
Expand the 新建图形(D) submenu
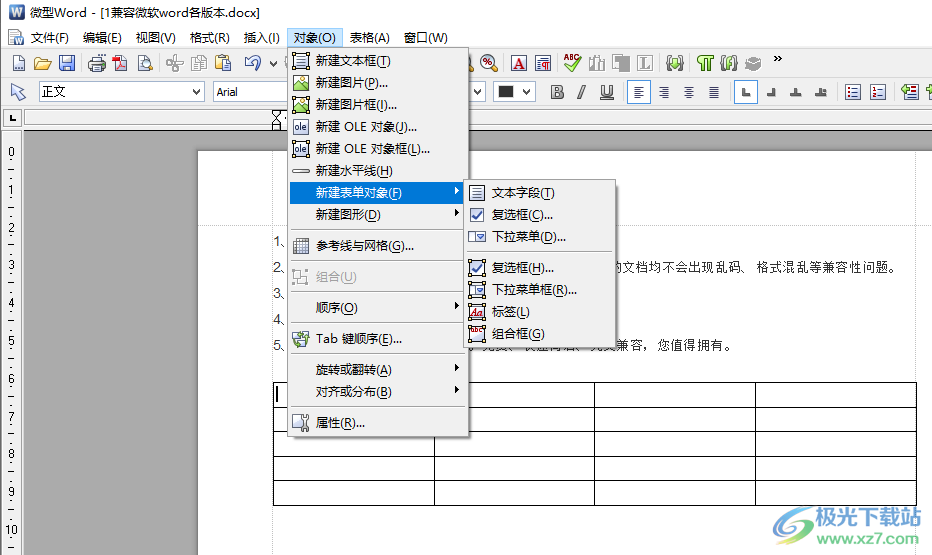[x=377, y=215]
